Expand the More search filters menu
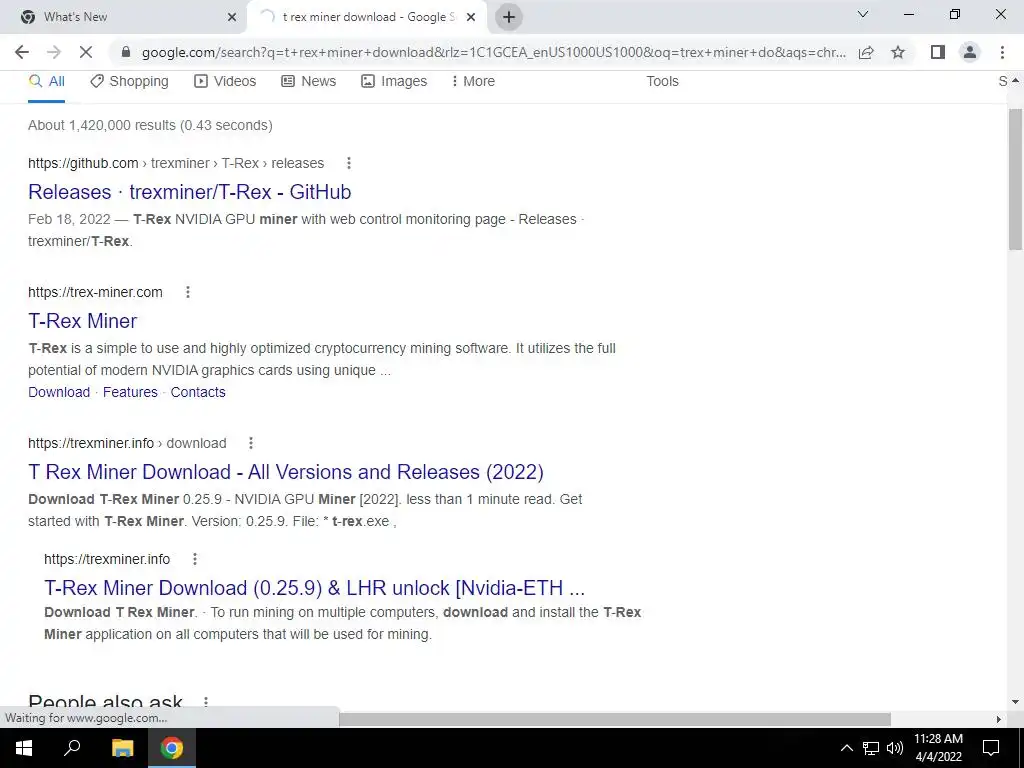Viewport: 1024px width, 768px height. pyautogui.click(x=473, y=81)
